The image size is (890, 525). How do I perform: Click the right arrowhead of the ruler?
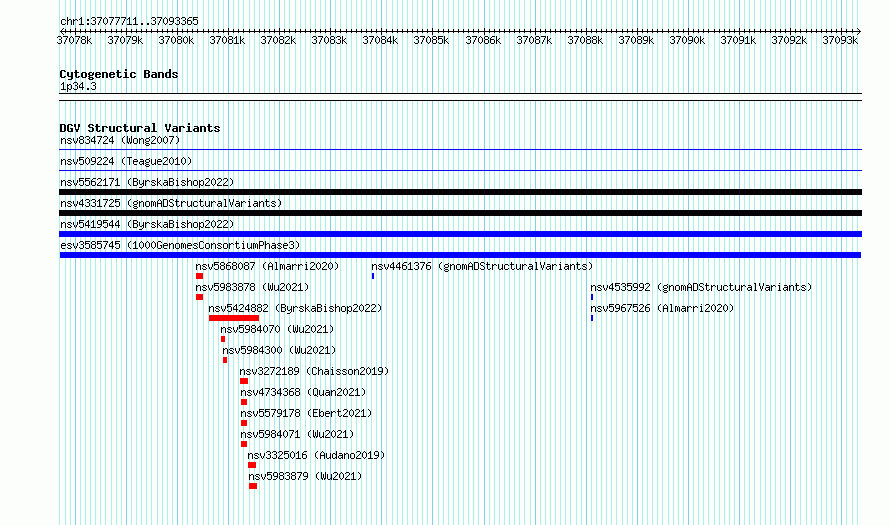pyautogui.click(x=859, y=31)
